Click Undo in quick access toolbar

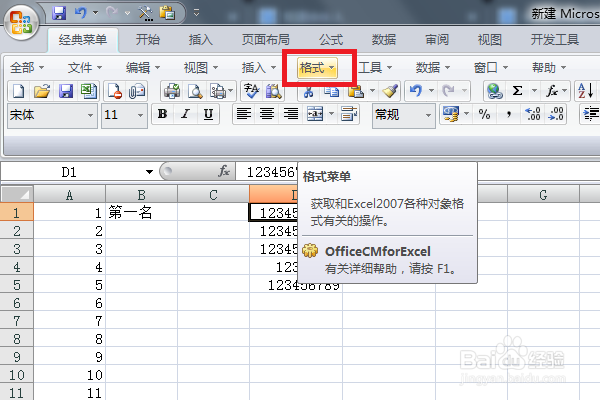pos(81,13)
